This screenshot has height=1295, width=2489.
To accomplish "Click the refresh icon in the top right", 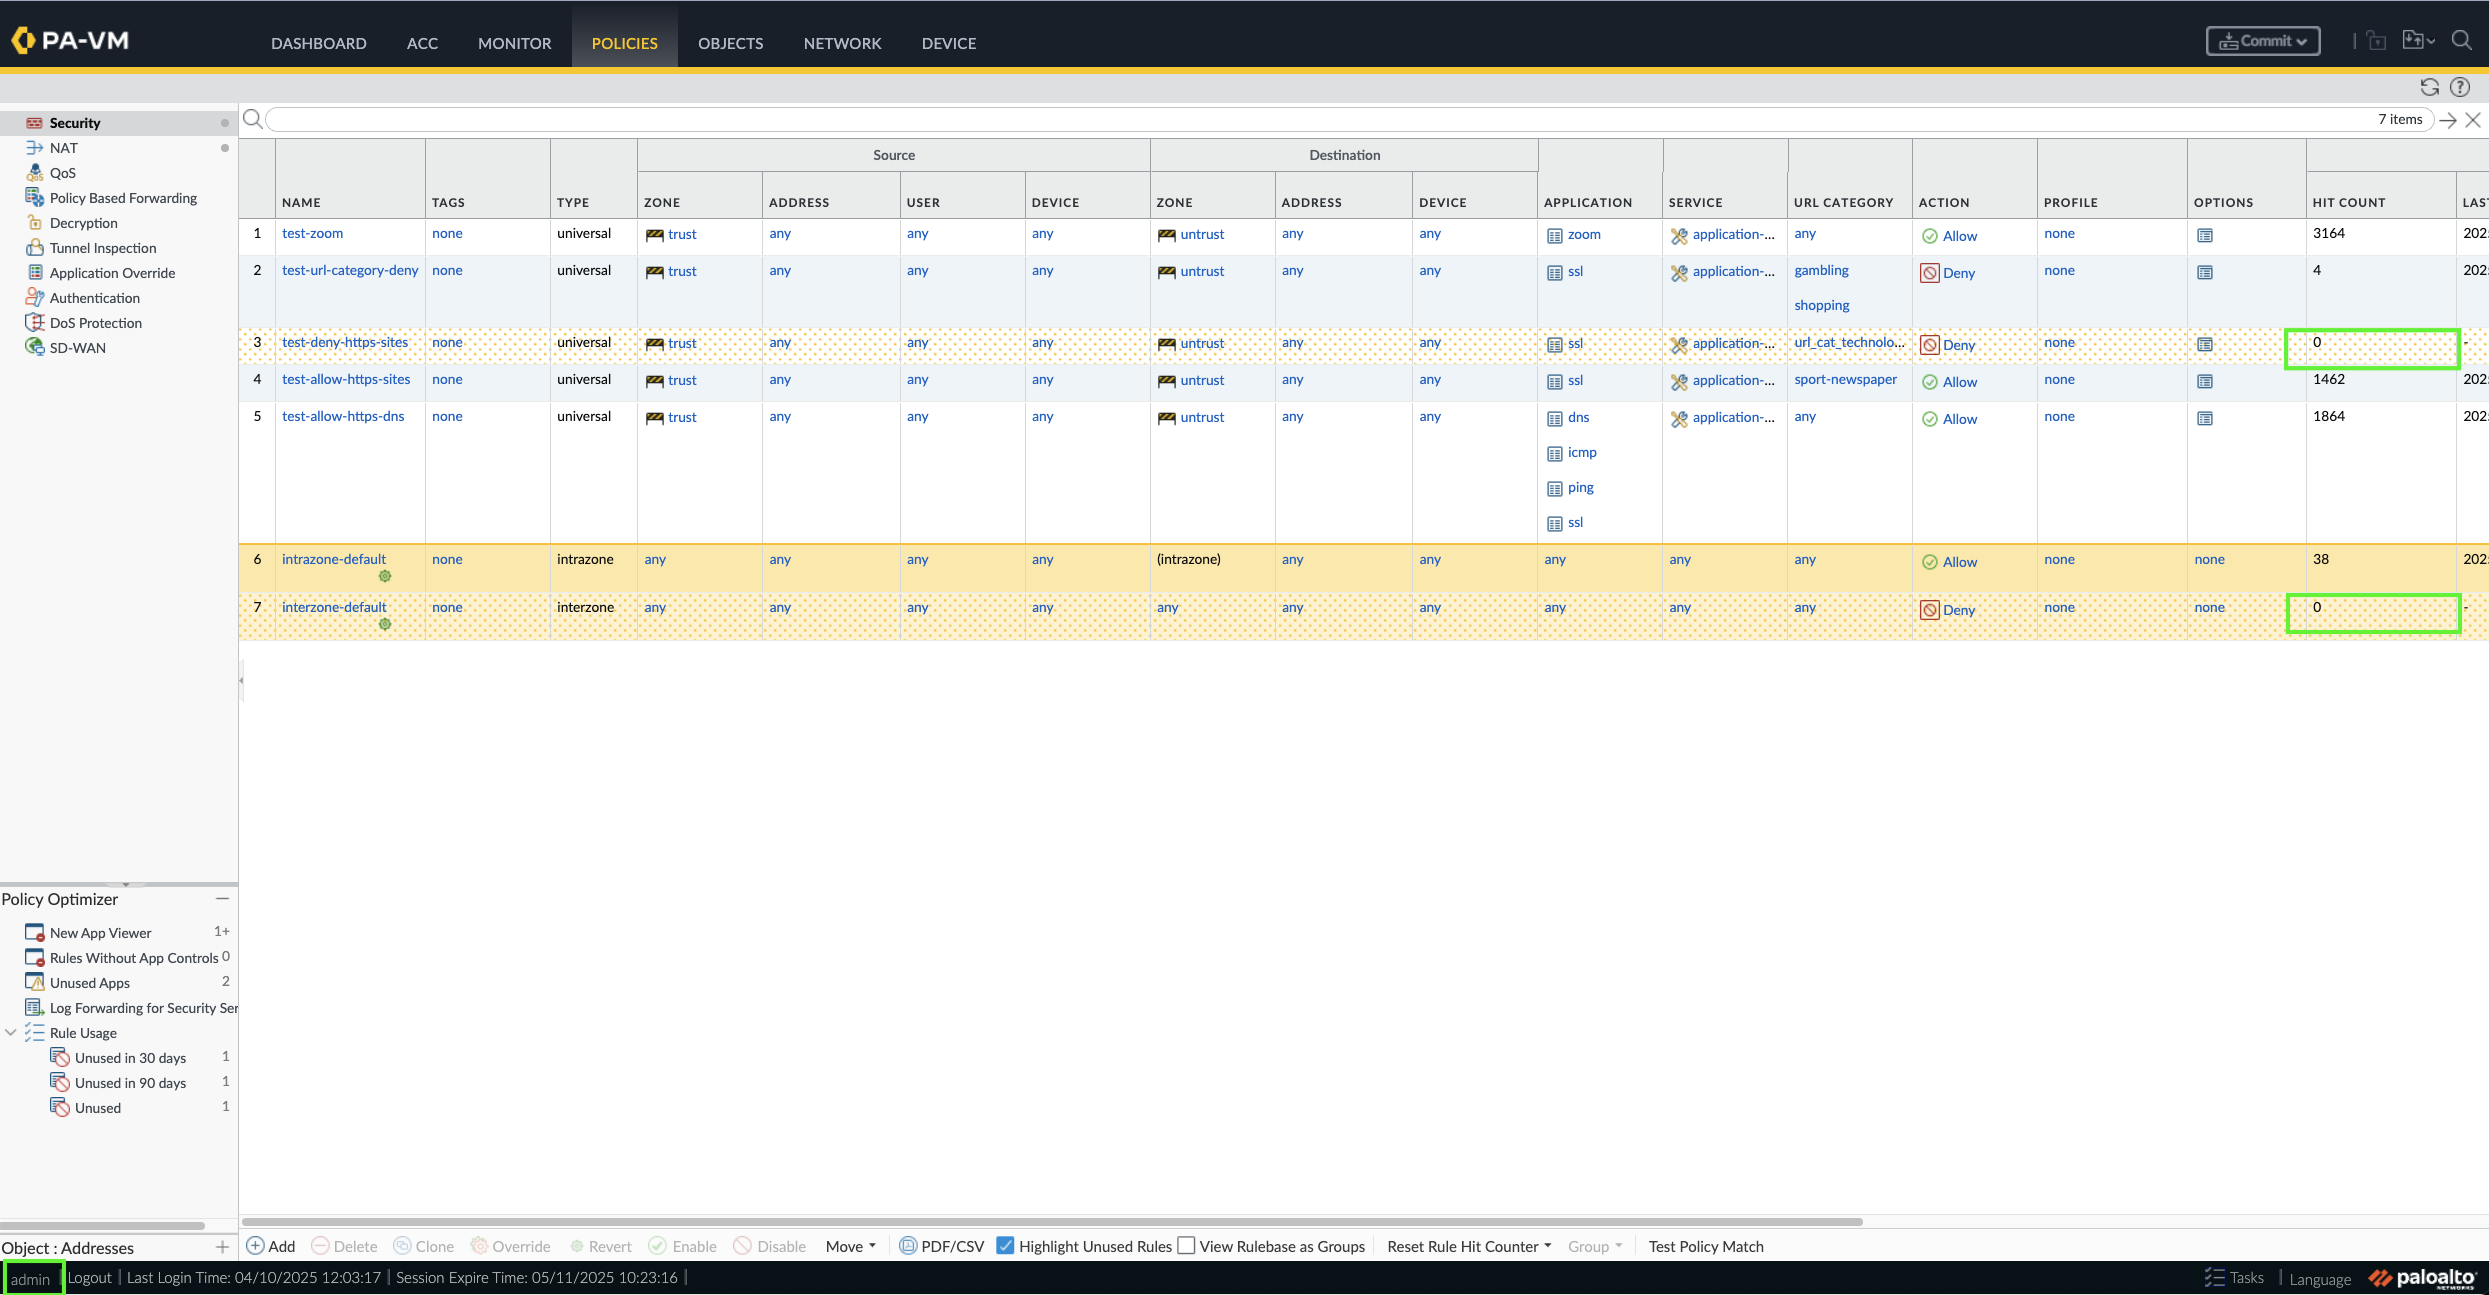I will [2429, 87].
